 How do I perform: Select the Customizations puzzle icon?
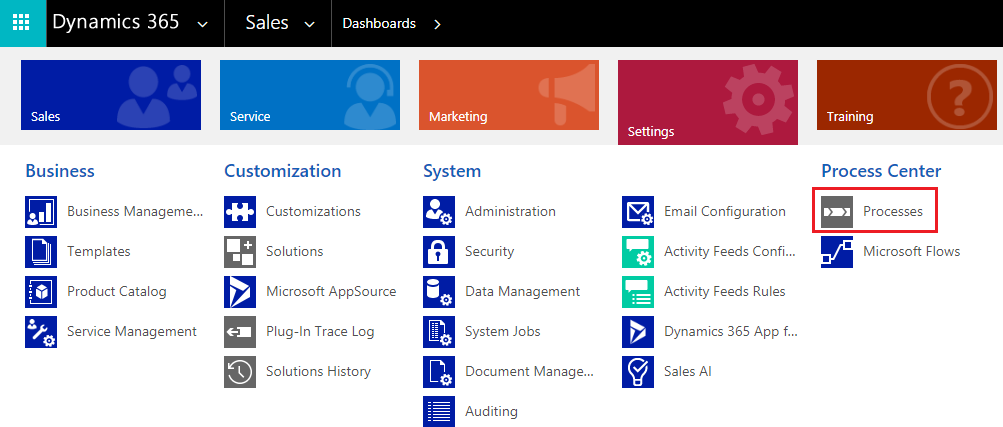pos(240,212)
